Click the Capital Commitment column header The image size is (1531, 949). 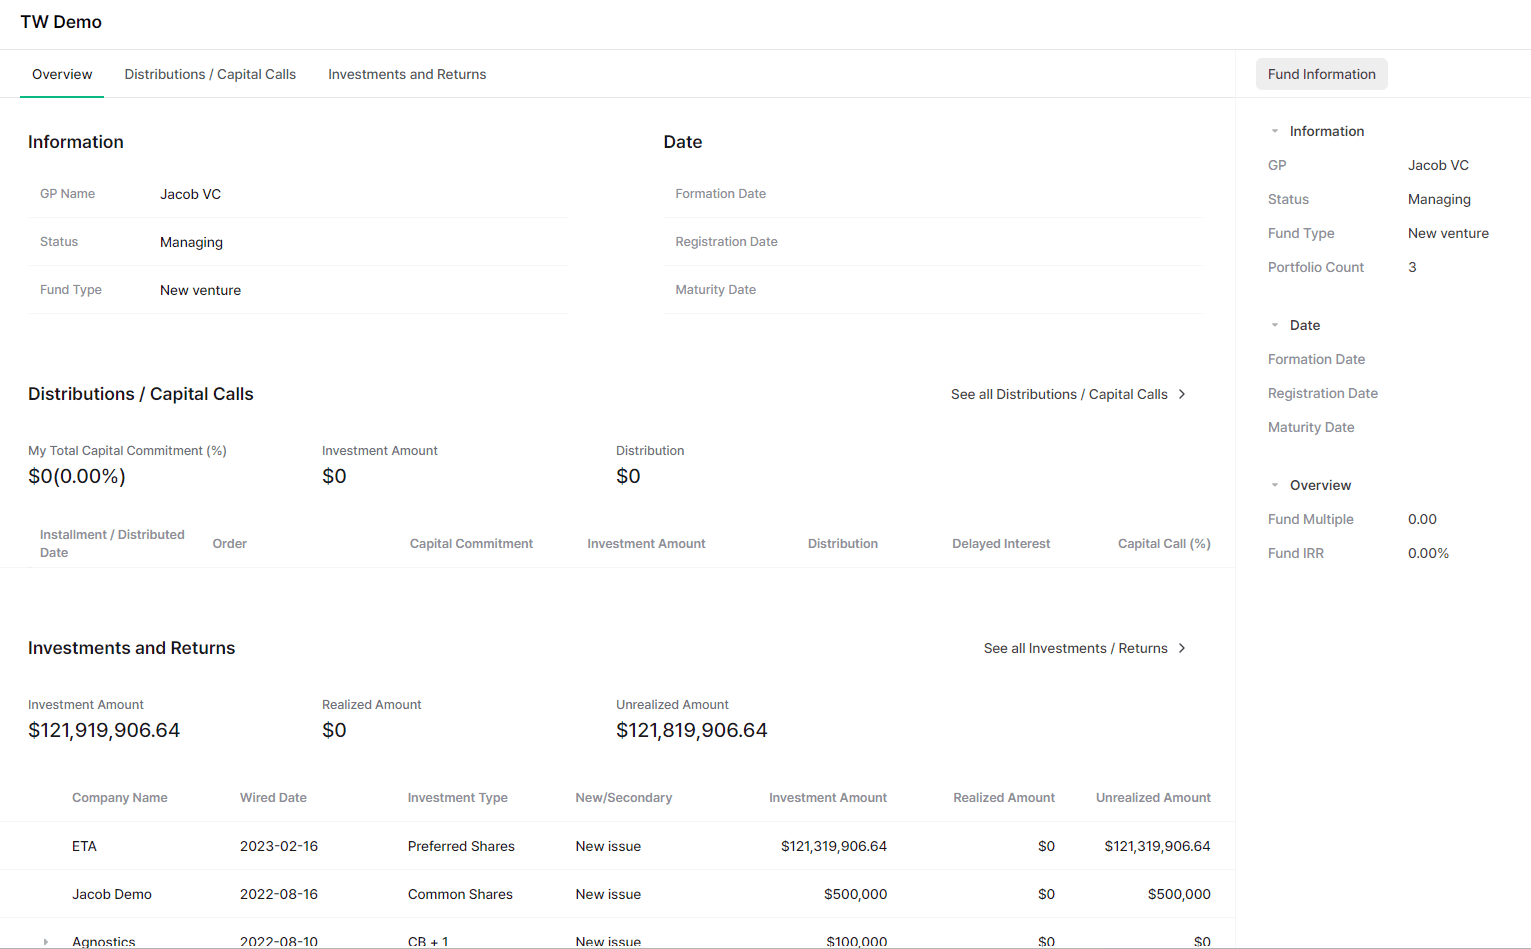(471, 544)
